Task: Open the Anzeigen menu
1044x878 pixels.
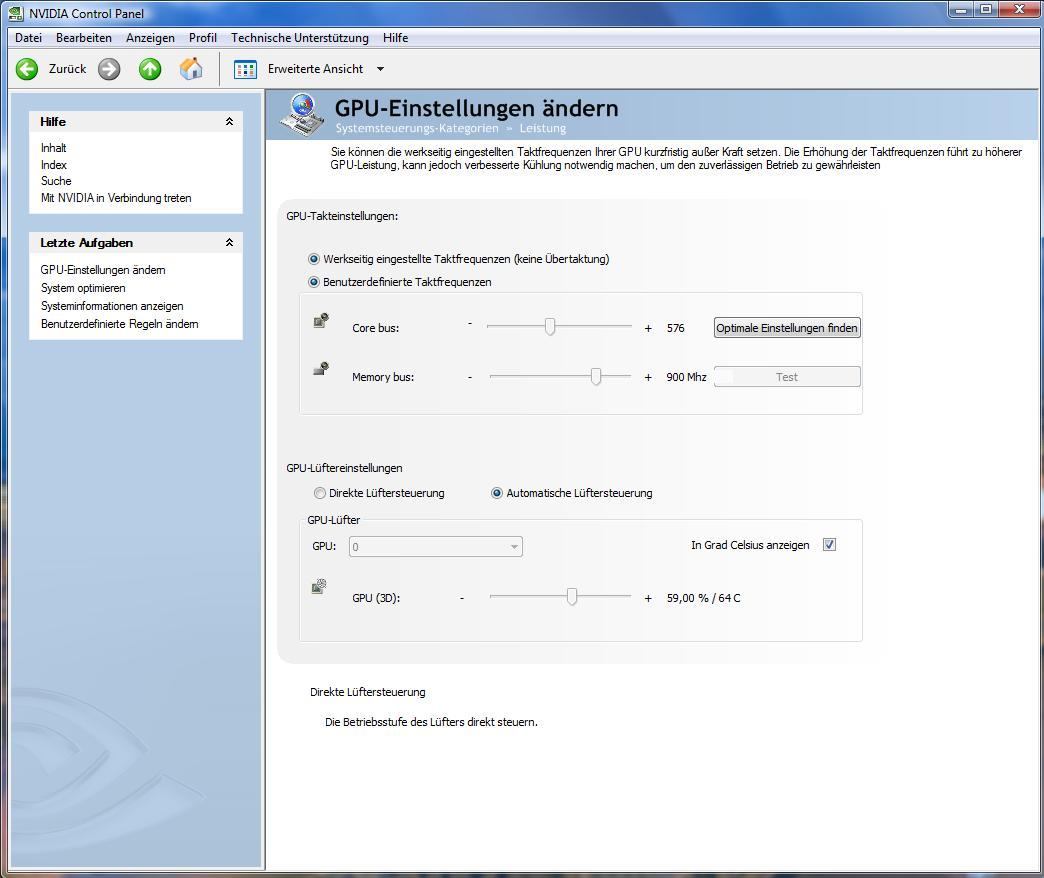Action: (x=150, y=38)
